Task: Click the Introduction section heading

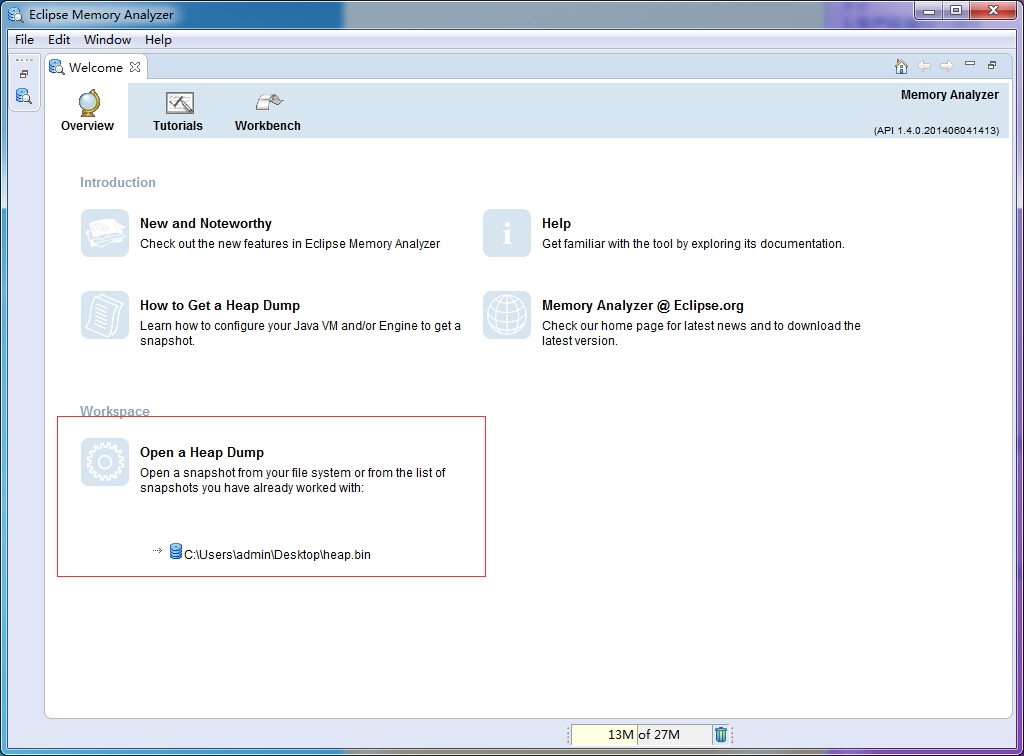Action: click(118, 182)
